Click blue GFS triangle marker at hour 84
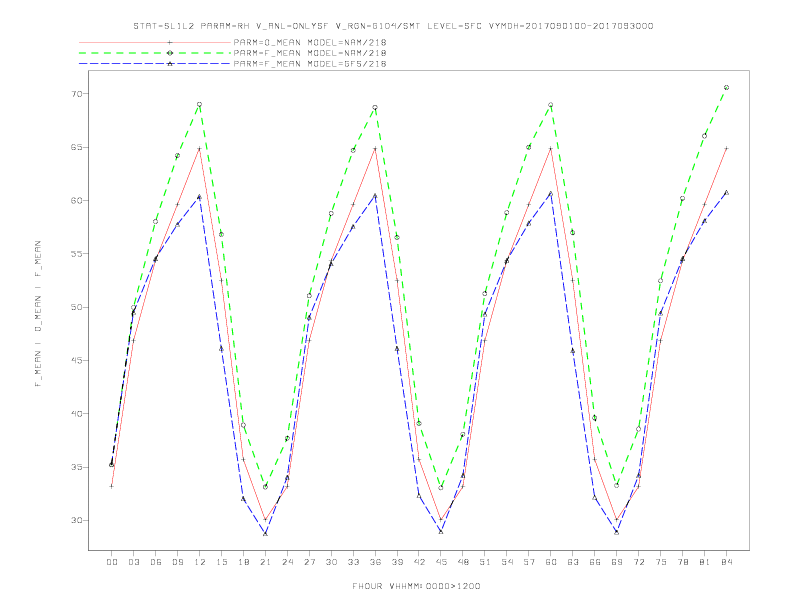Screen dimensions: 792x612 727,192
